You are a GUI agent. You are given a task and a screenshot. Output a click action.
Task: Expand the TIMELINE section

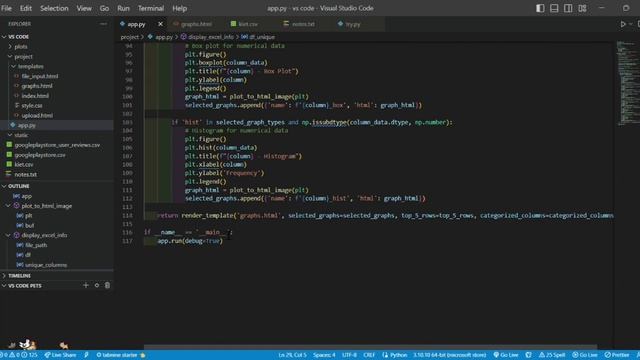click(19, 276)
